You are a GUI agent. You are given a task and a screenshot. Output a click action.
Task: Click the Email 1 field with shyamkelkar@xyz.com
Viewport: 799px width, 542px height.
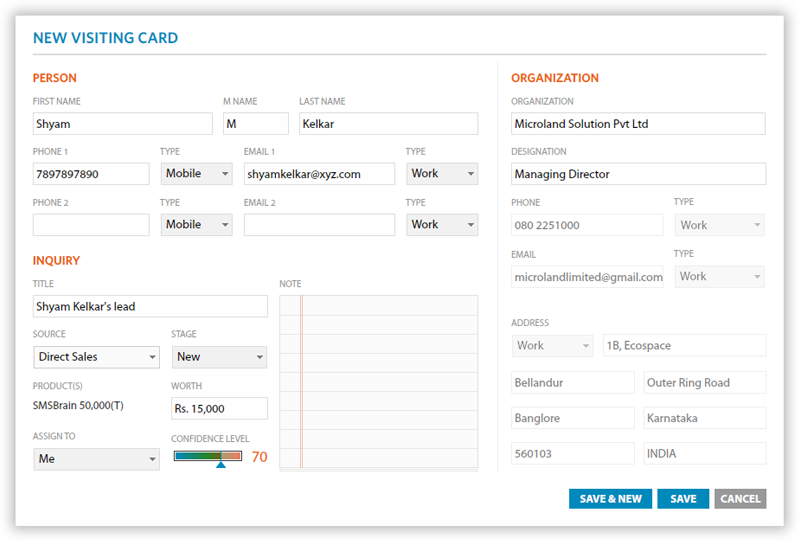pyautogui.click(x=319, y=174)
